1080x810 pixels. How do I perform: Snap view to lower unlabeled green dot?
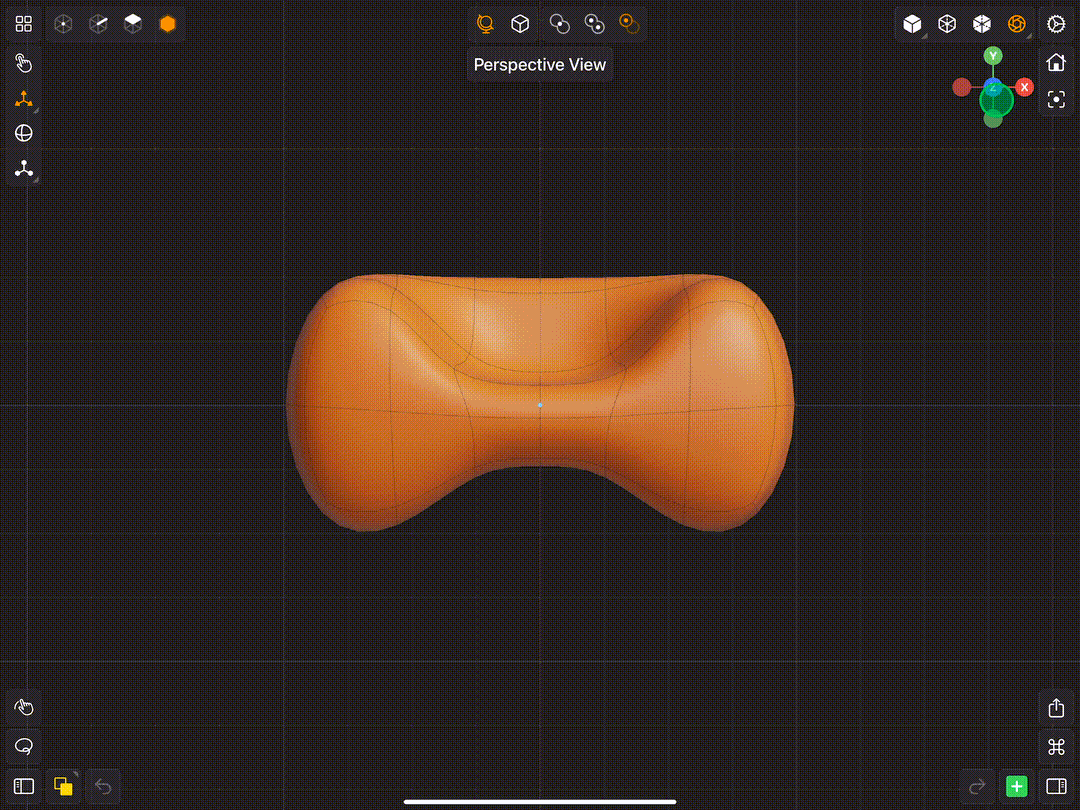(993, 119)
